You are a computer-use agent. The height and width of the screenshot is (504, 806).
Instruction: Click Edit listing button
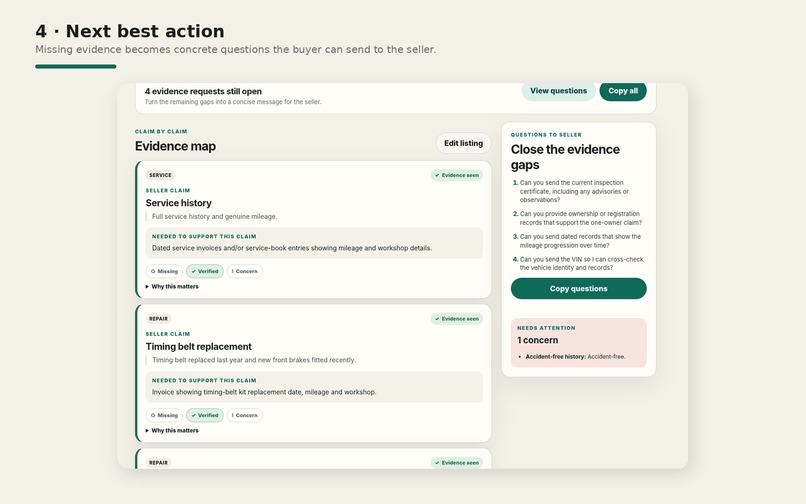(463, 143)
